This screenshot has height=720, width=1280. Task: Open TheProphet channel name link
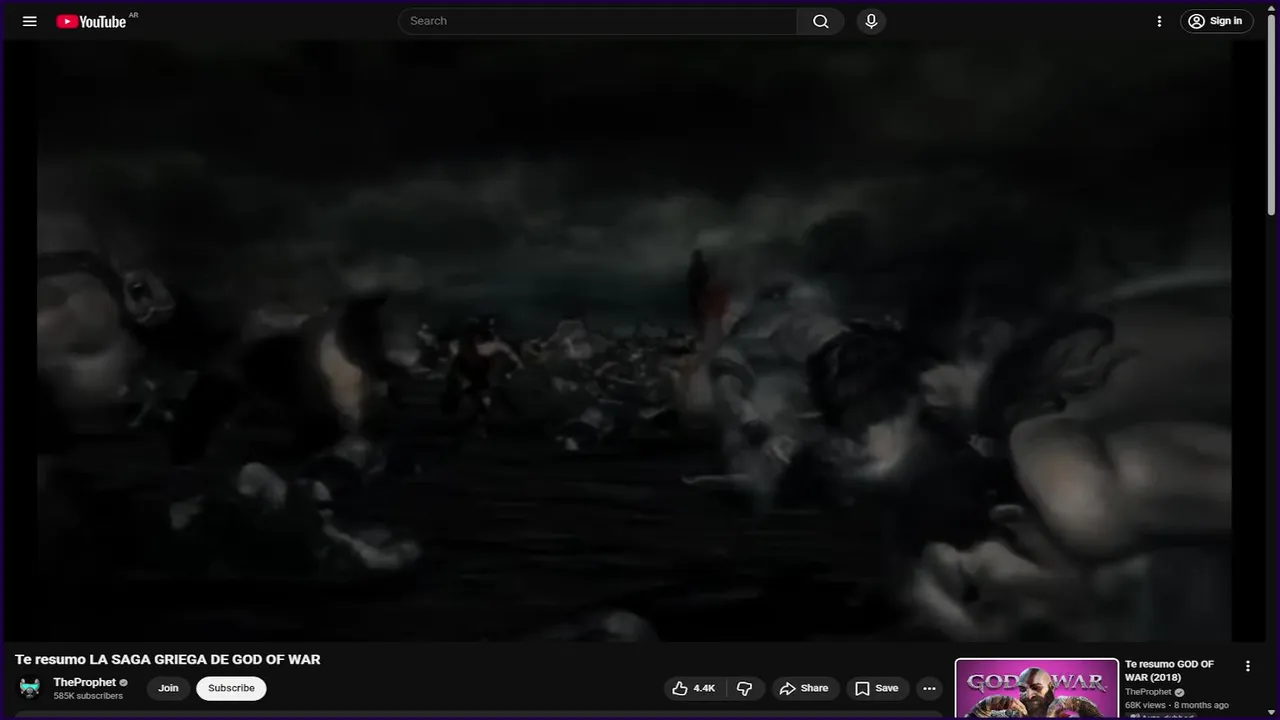[85, 683]
